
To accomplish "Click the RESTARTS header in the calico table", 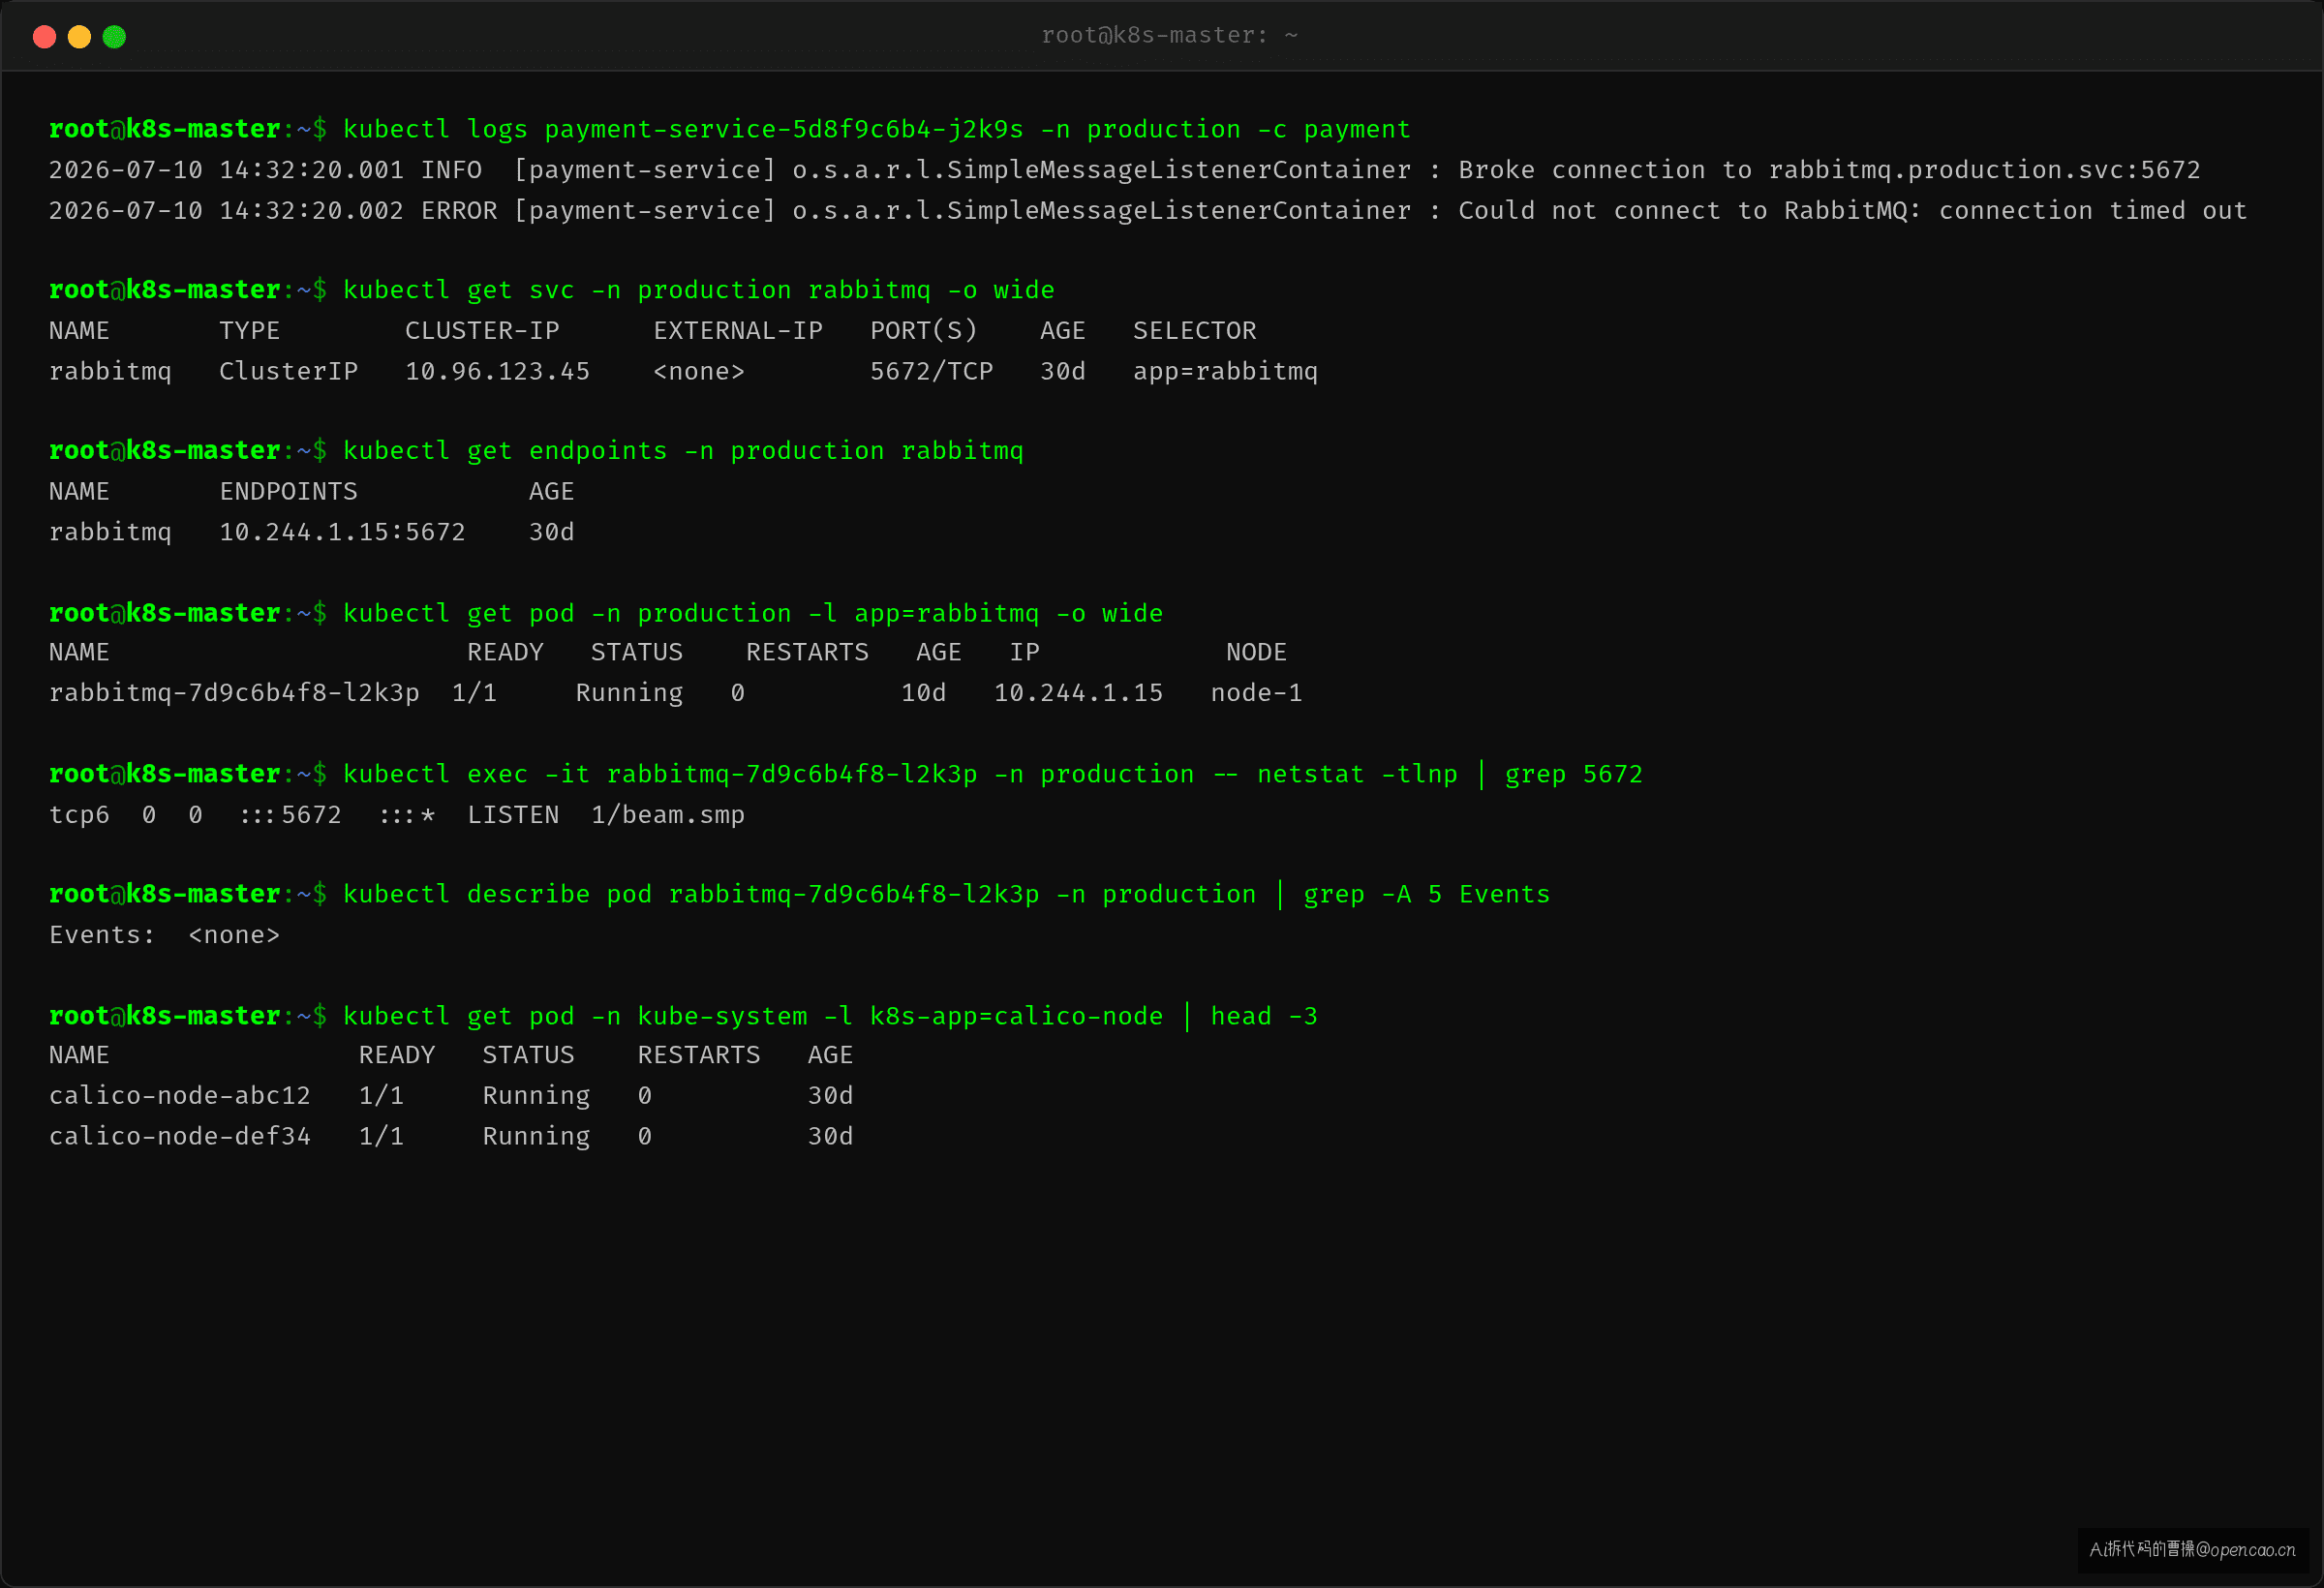I will click(699, 1056).
